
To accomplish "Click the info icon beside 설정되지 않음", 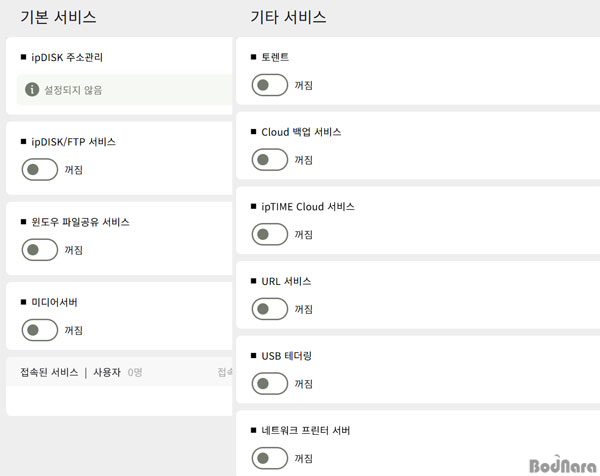I will coord(31,90).
